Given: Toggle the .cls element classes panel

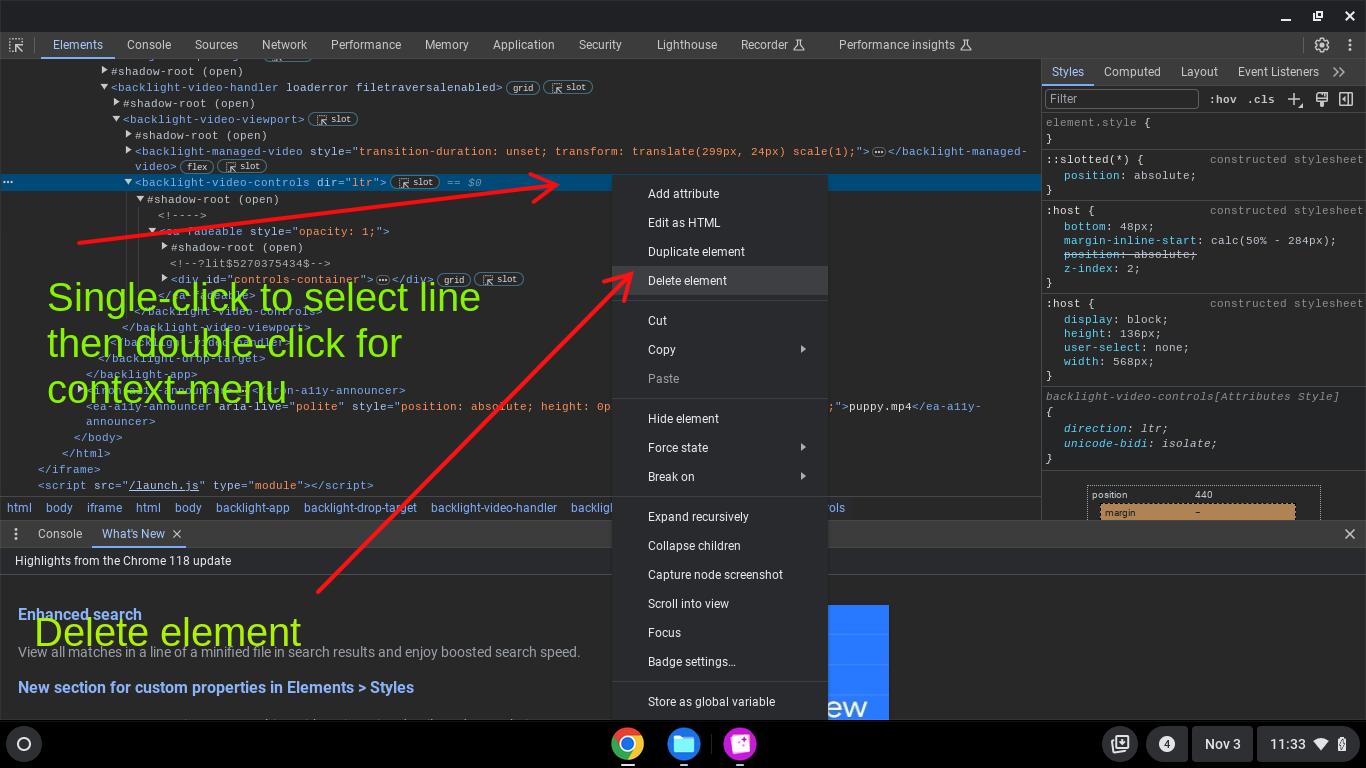Looking at the screenshot, I should 1261,99.
